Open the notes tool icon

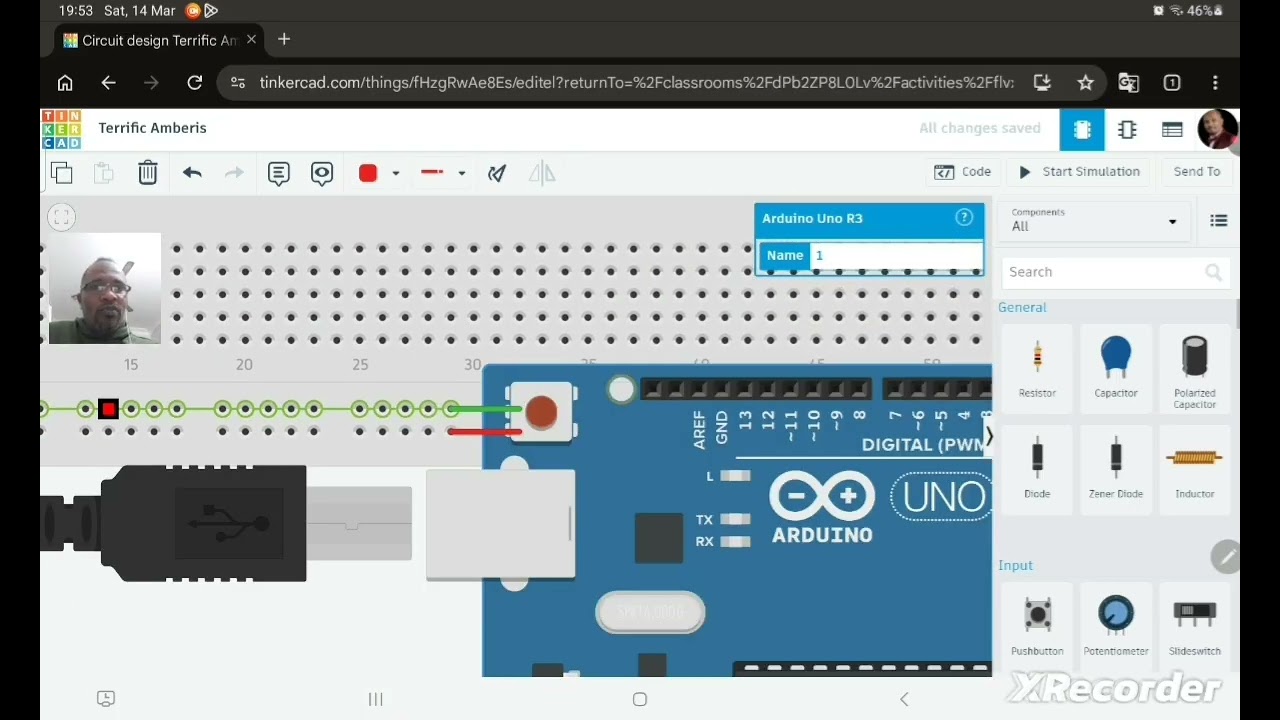(279, 173)
